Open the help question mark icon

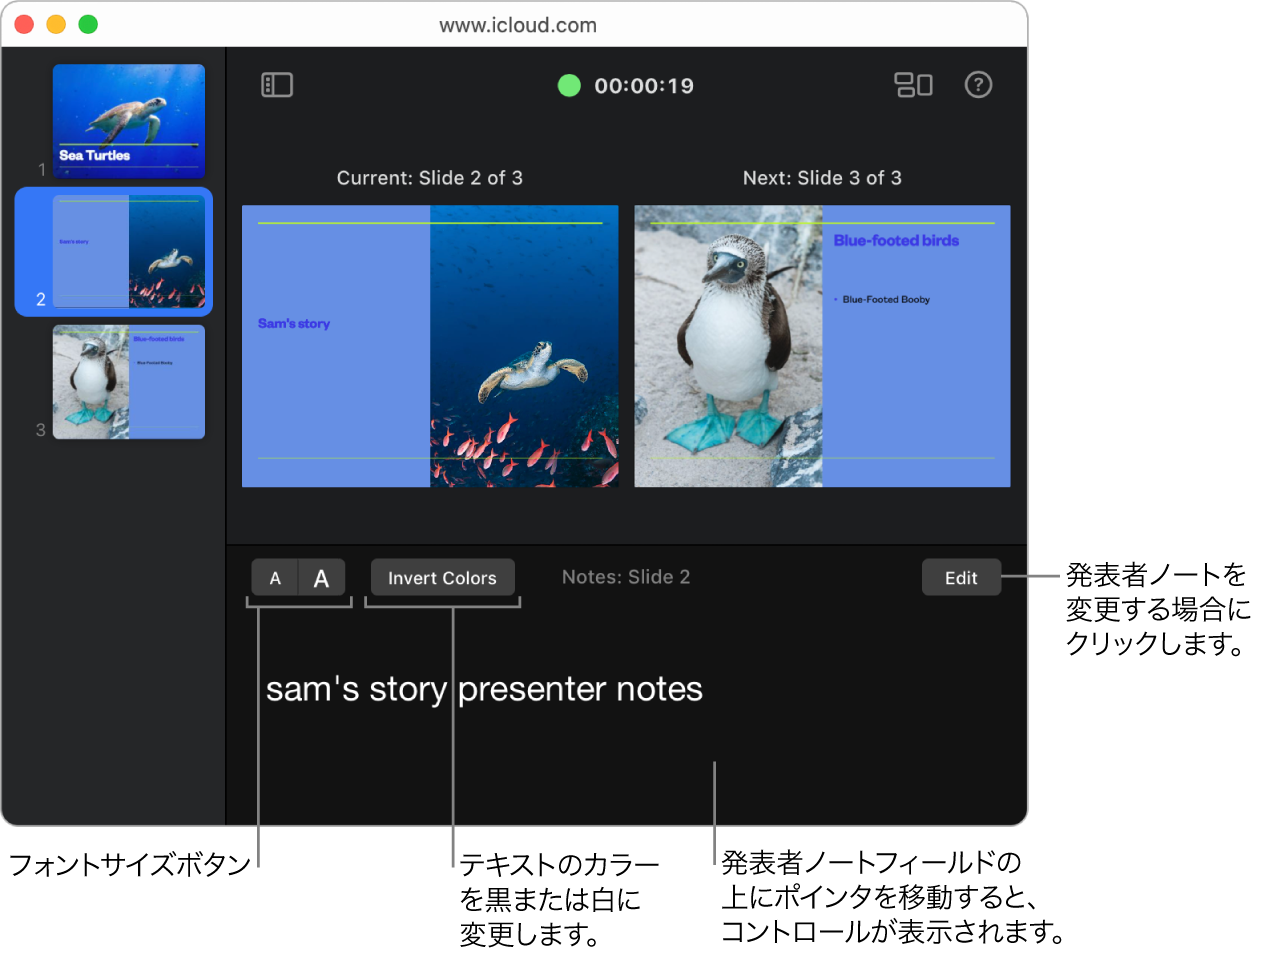pyautogui.click(x=978, y=85)
